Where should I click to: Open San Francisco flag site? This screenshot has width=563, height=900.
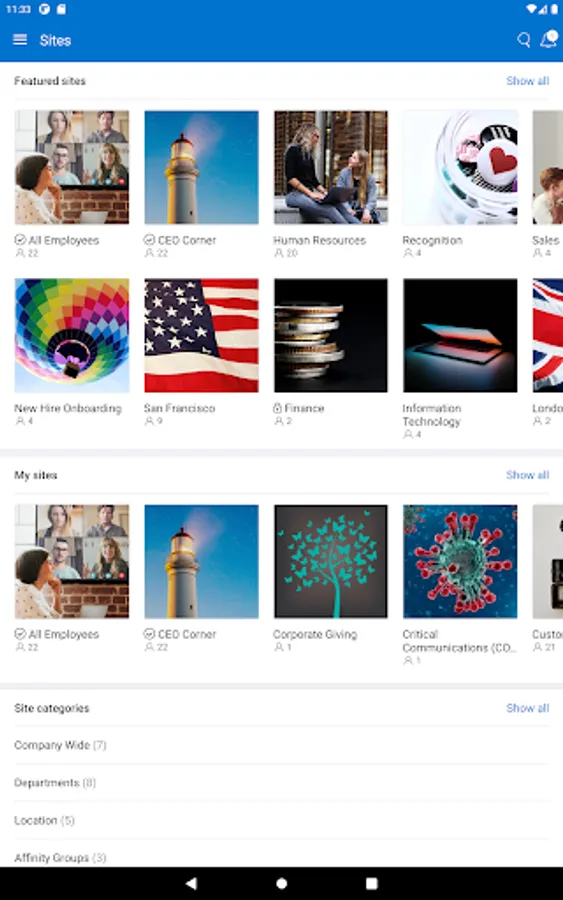[201, 335]
